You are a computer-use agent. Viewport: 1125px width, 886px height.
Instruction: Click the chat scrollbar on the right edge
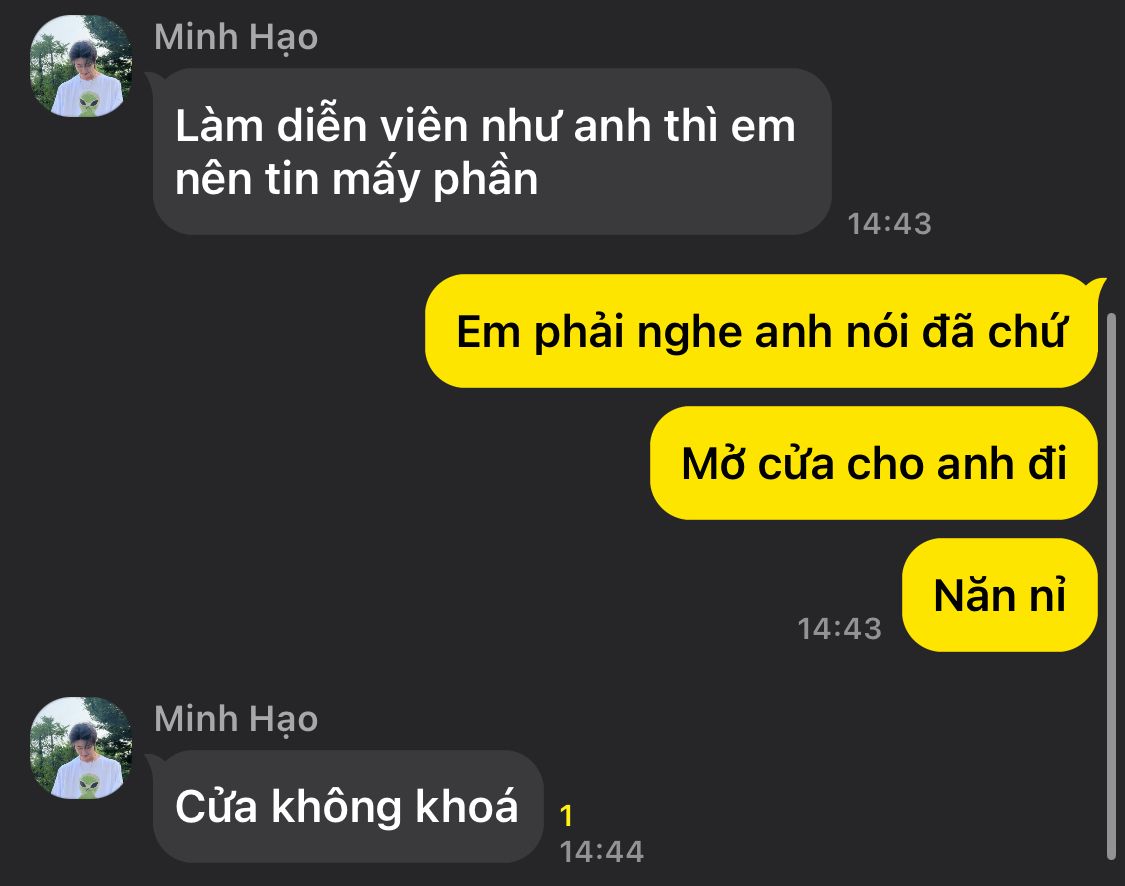[x=1111, y=585]
